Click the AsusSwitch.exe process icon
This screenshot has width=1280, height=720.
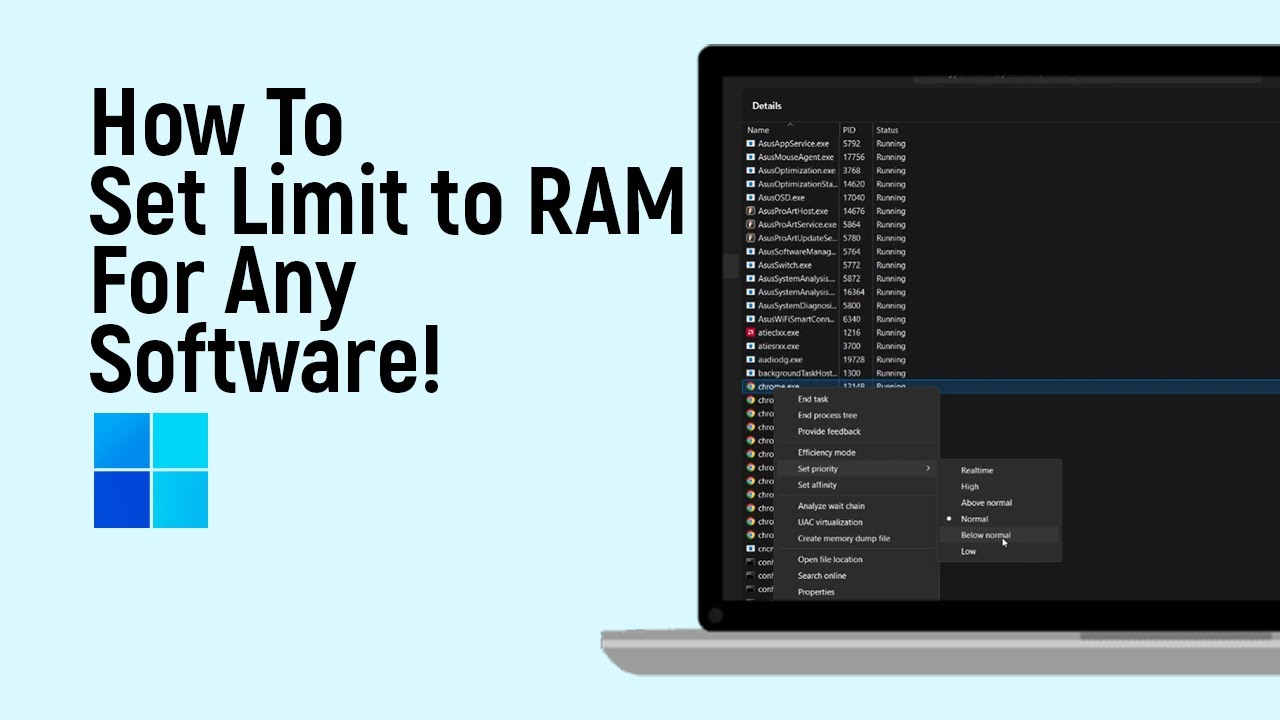(750, 265)
